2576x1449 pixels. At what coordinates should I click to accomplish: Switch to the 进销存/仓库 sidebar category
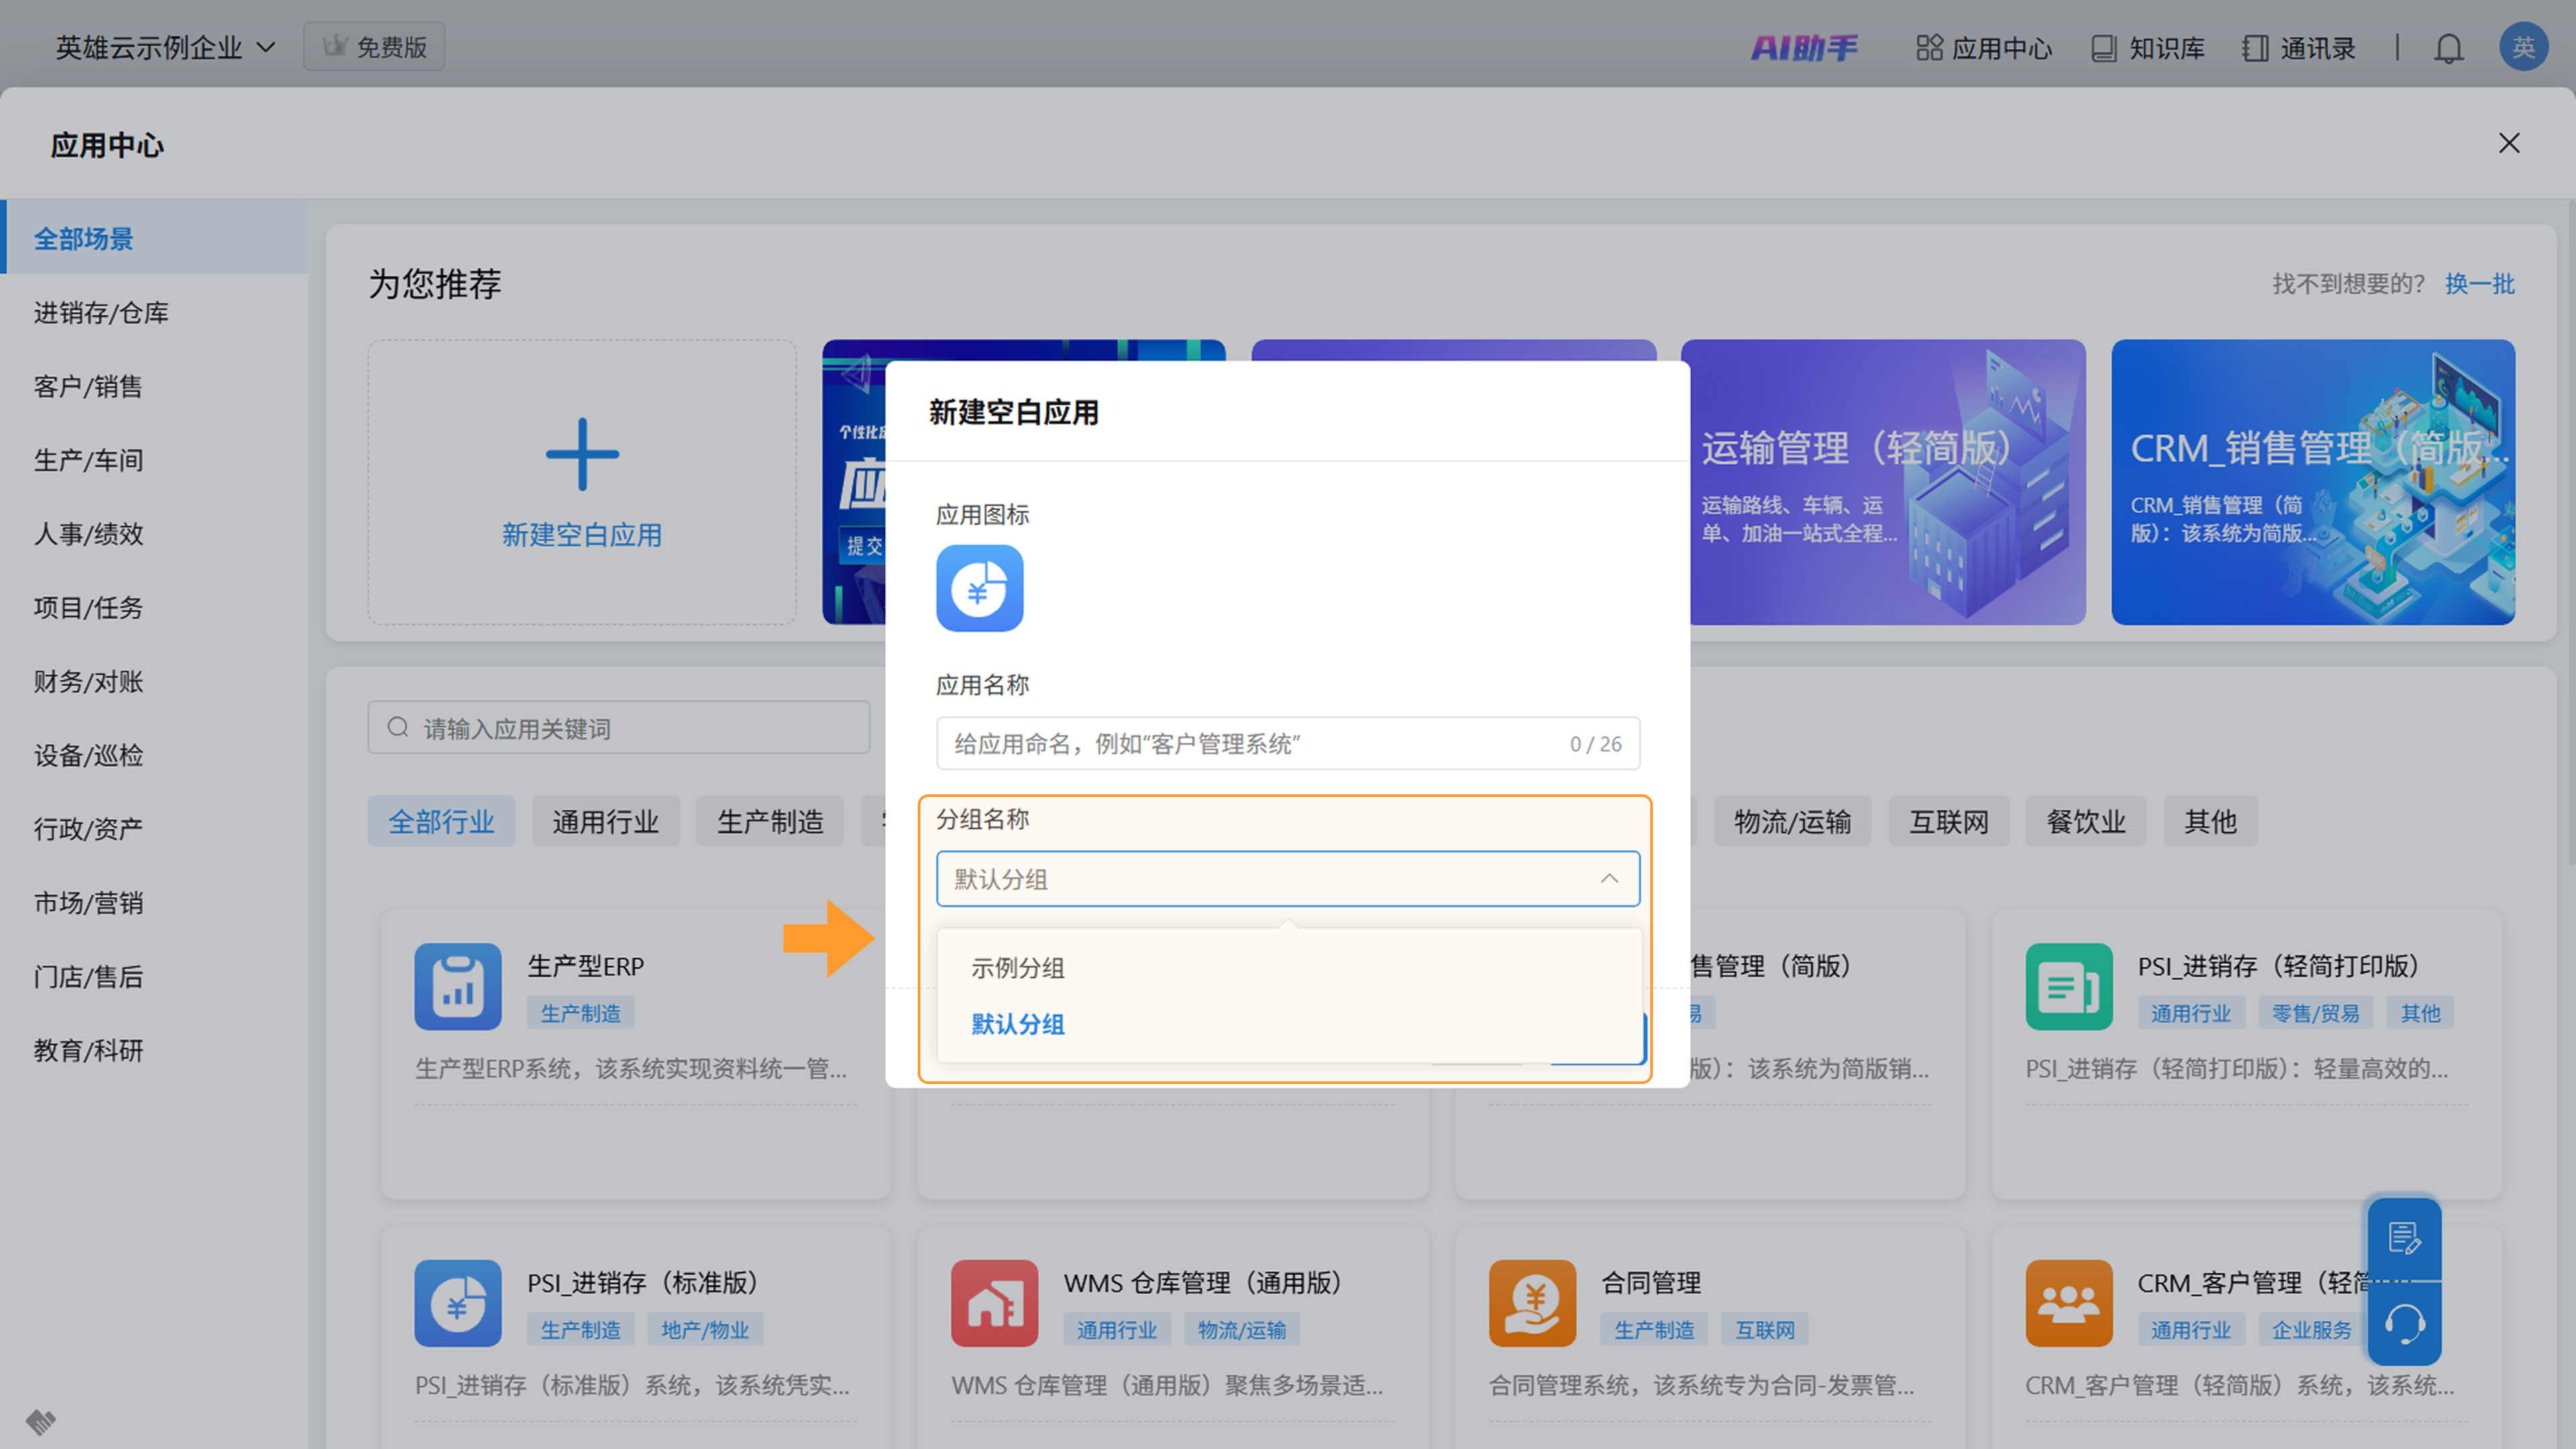[101, 313]
